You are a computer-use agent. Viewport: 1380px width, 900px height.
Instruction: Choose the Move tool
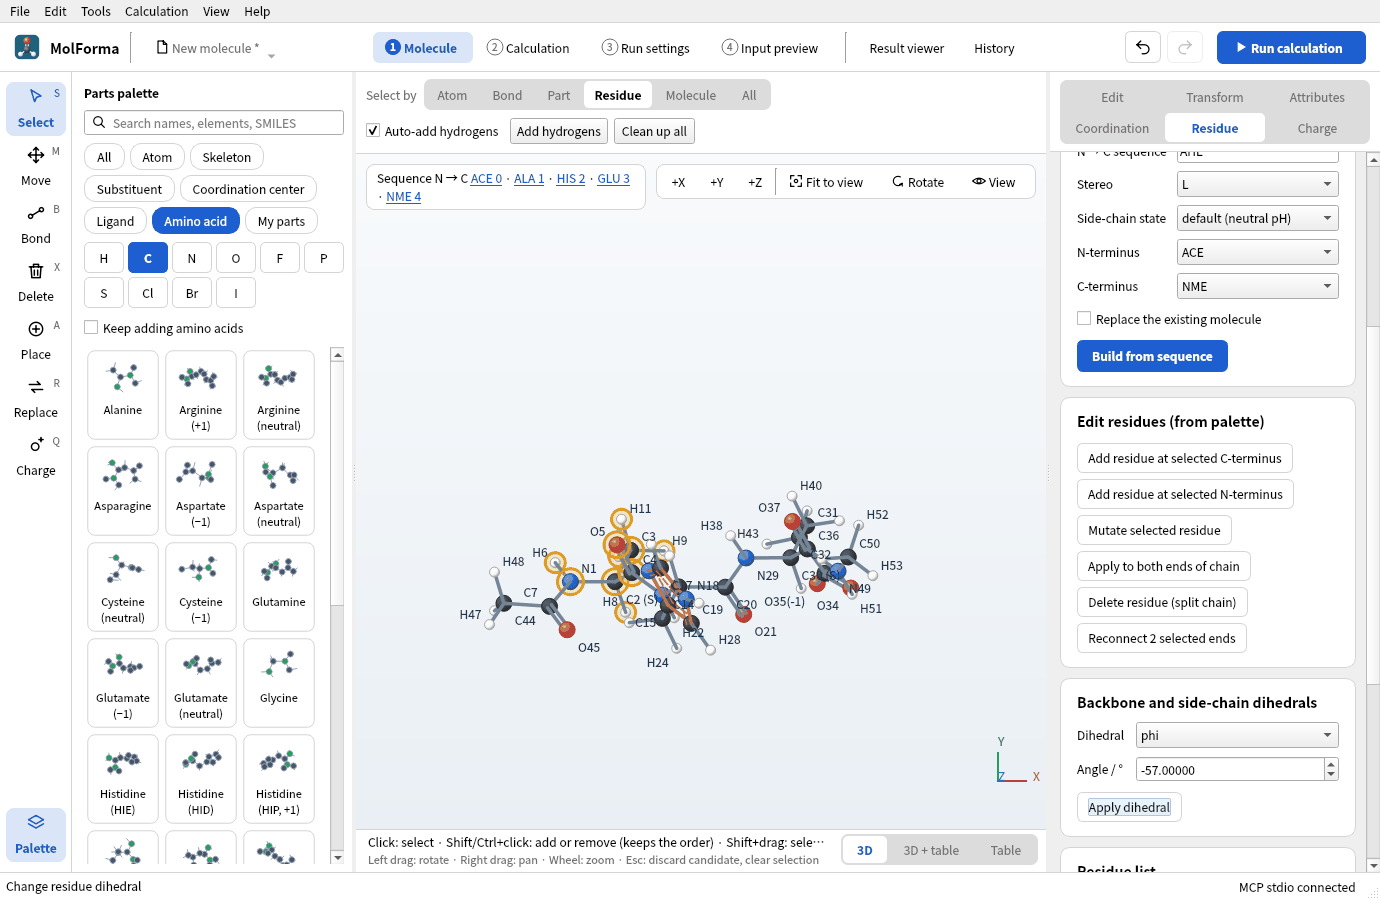(36, 167)
